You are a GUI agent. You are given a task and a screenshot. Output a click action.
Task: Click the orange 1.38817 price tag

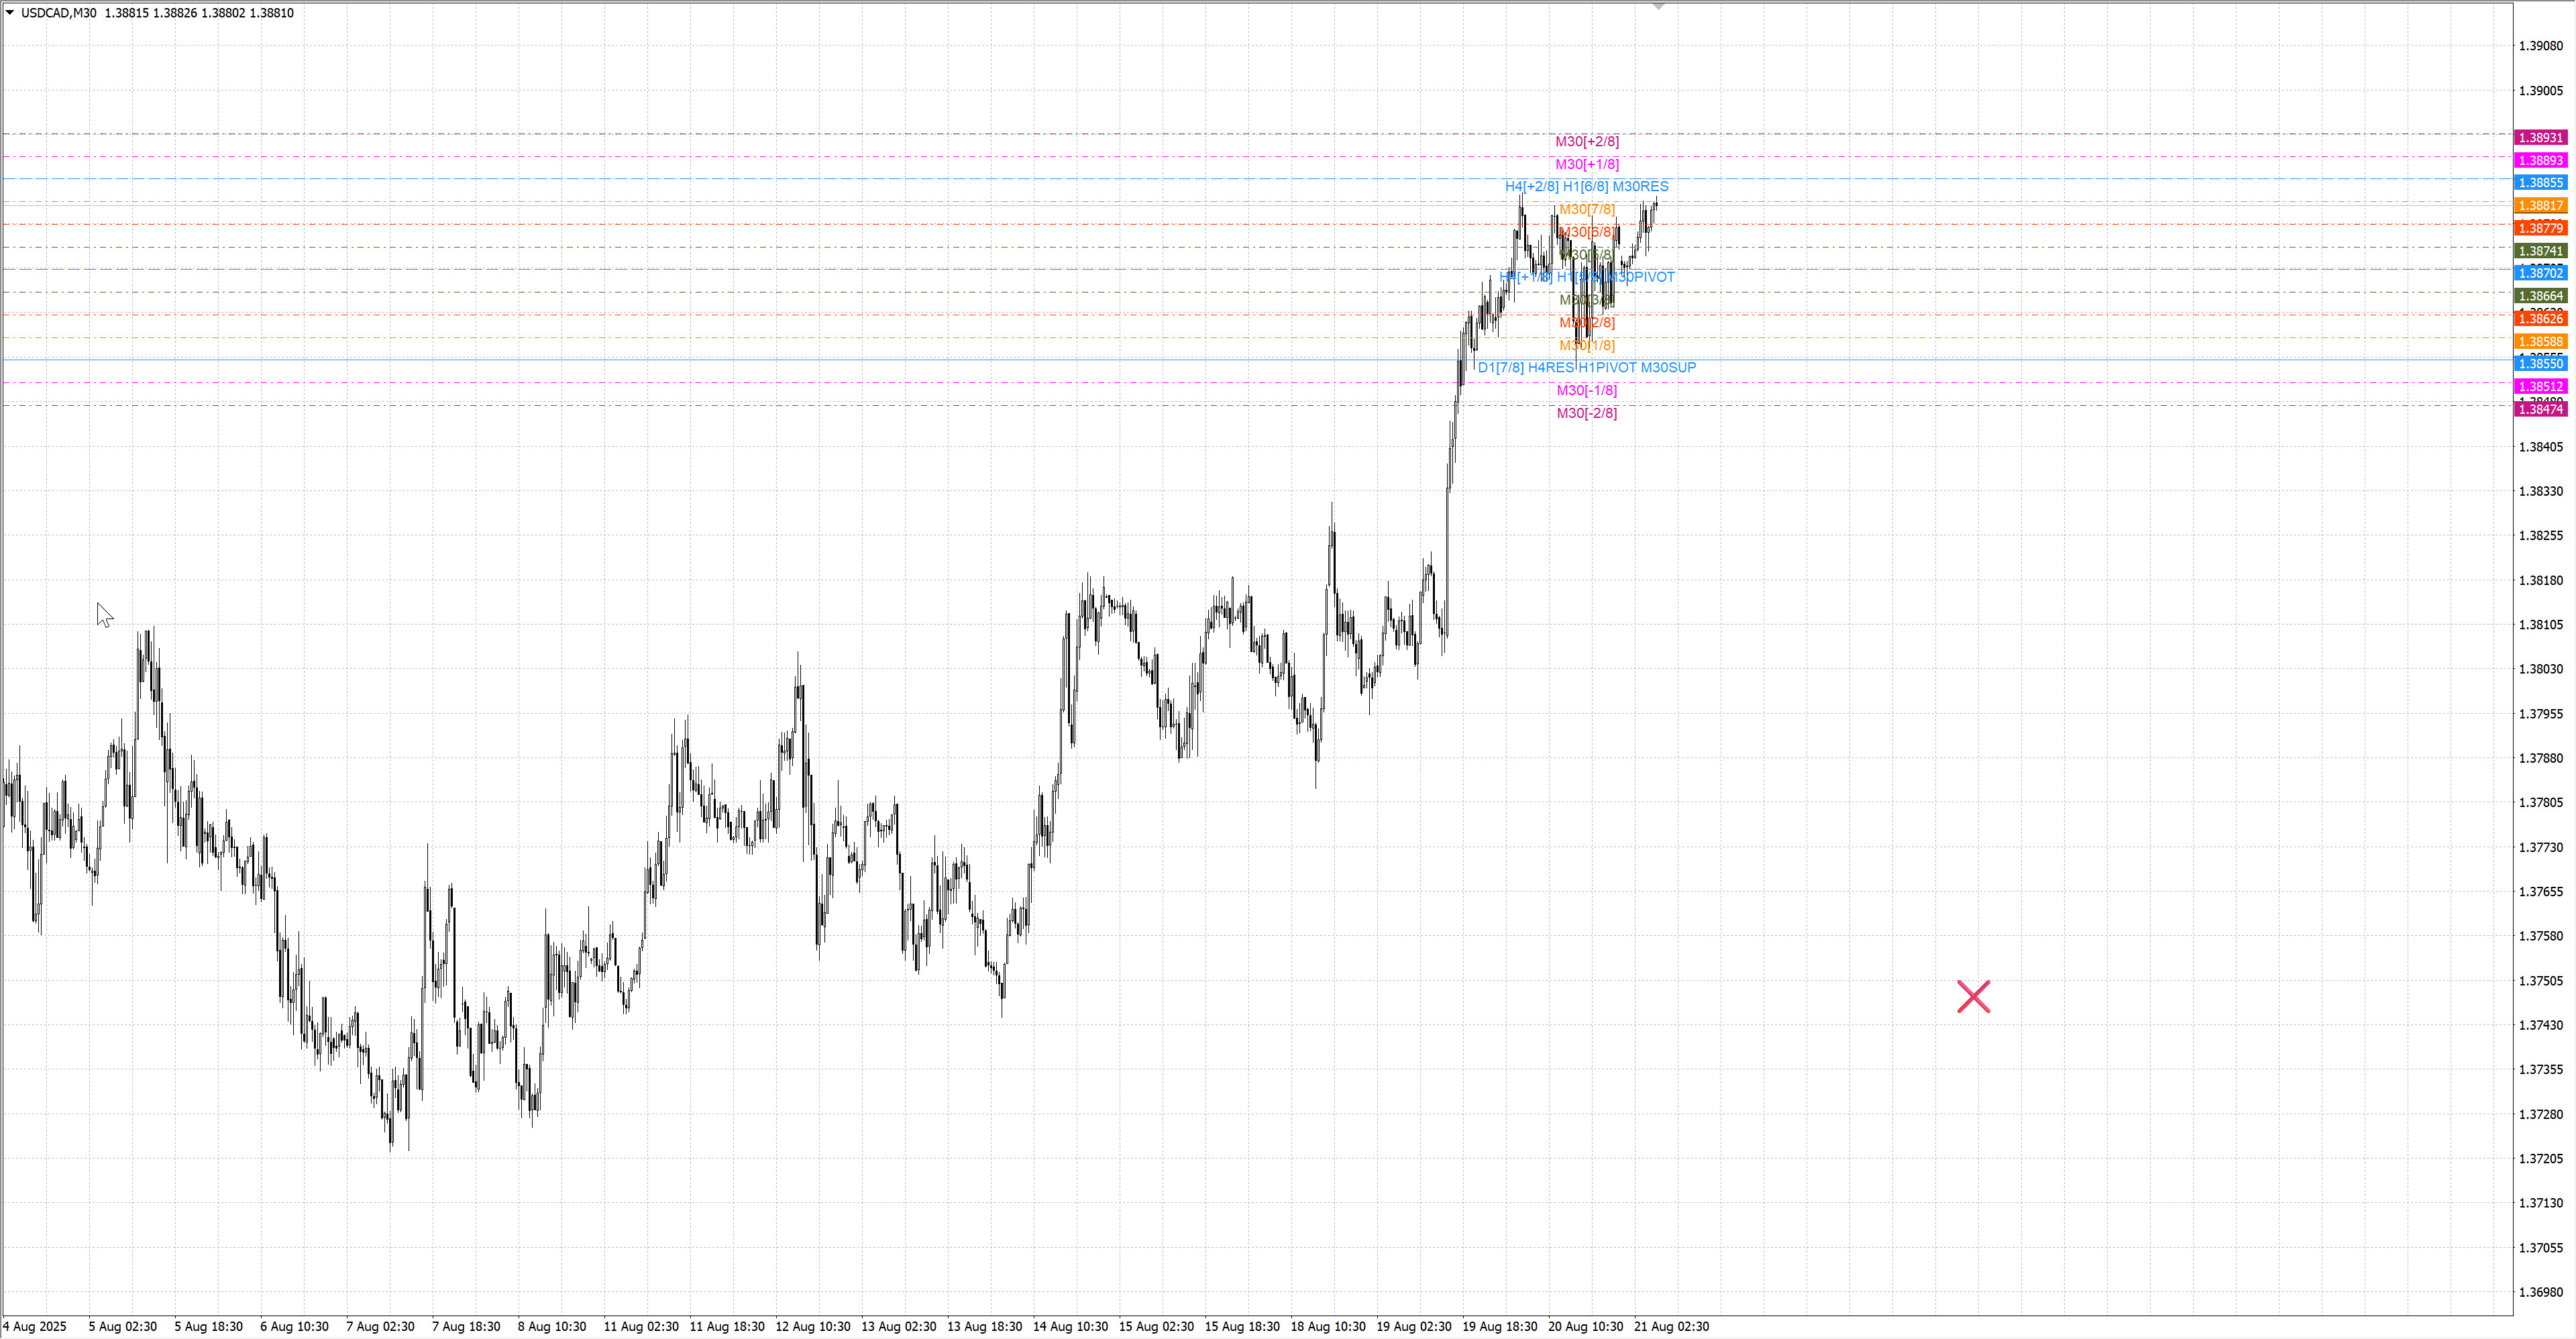(x=2540, y=205)
